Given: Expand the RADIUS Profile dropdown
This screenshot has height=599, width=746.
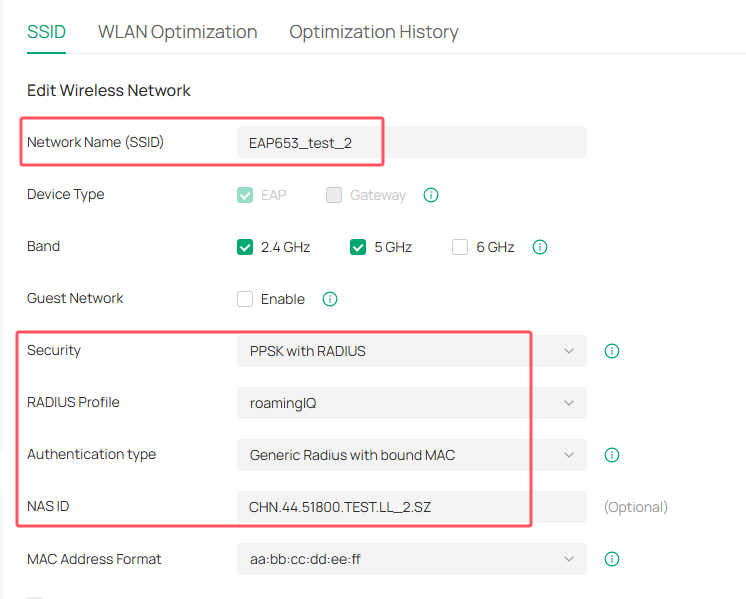Looking at the screenshot, I should click(x=411, y=403).
